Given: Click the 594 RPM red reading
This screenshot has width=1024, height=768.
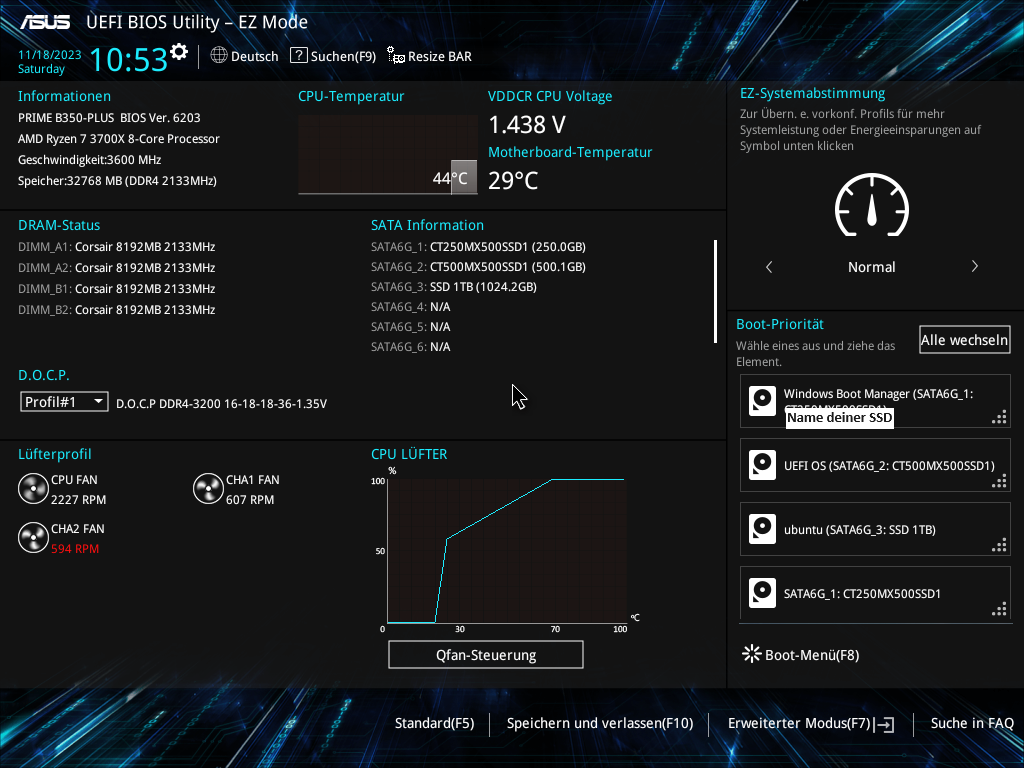Looking at the screenshot, I should pyautogui.click(x=75, y=549).
